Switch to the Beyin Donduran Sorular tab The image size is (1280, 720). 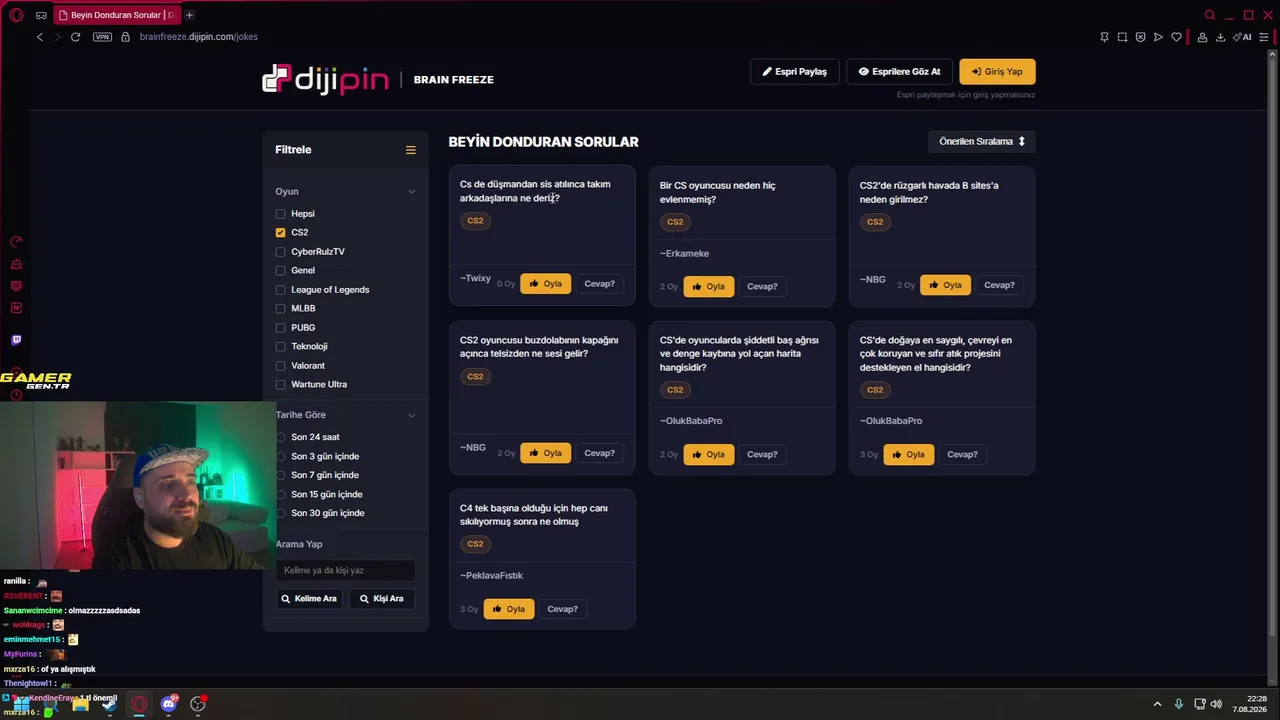(116, 15)
